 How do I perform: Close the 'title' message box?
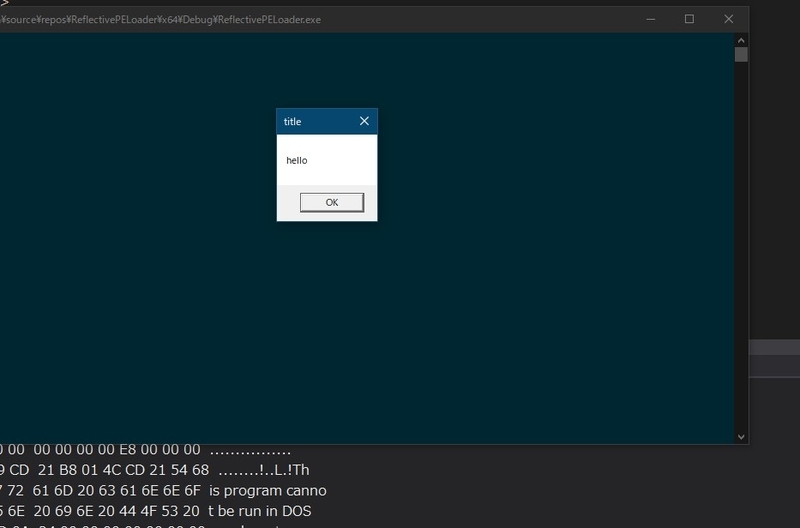click(x=364, y=121)
